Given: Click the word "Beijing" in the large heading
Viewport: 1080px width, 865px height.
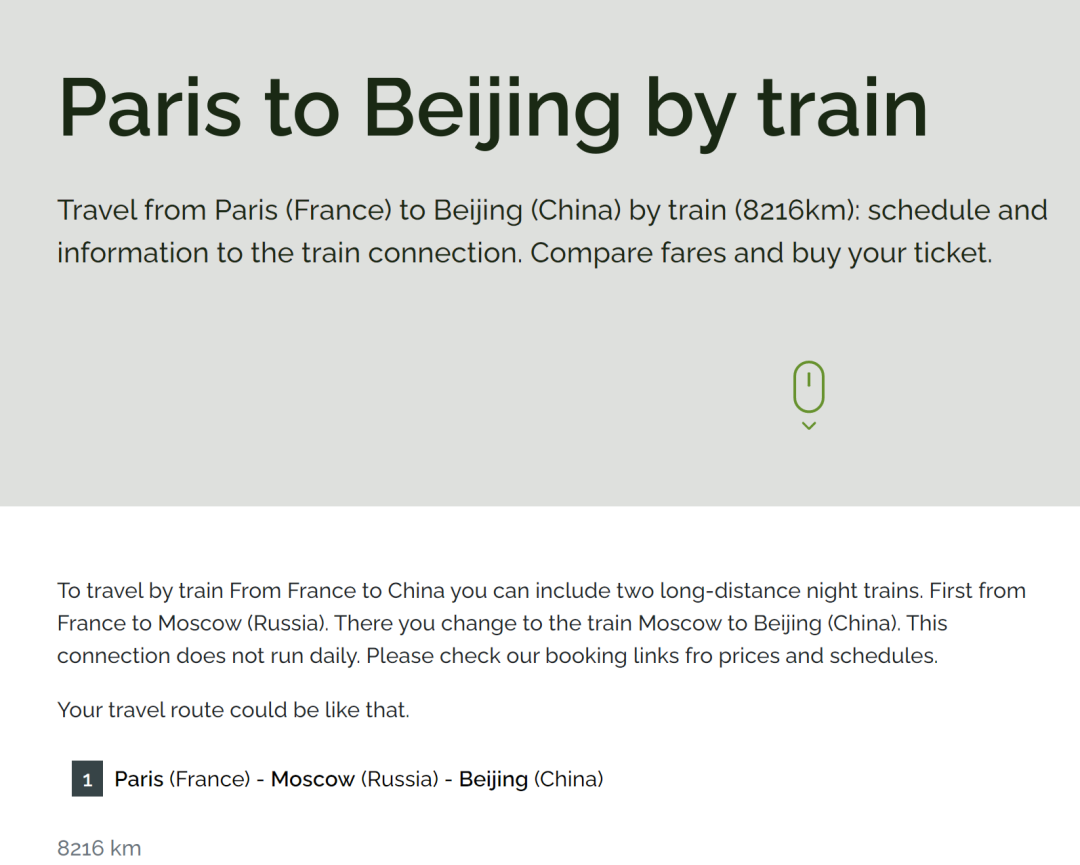Looking at the screenshot, I should (x=492, y=106).
